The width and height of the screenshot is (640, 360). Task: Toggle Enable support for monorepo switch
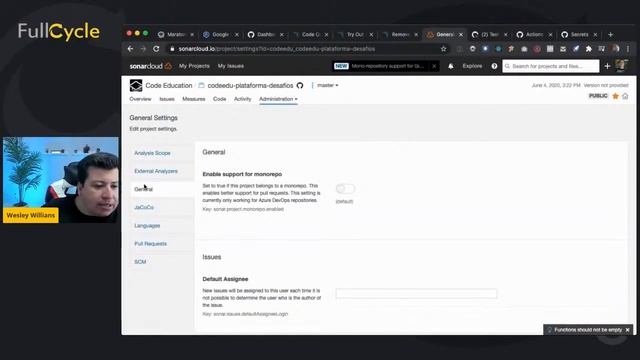coord(345,189)
